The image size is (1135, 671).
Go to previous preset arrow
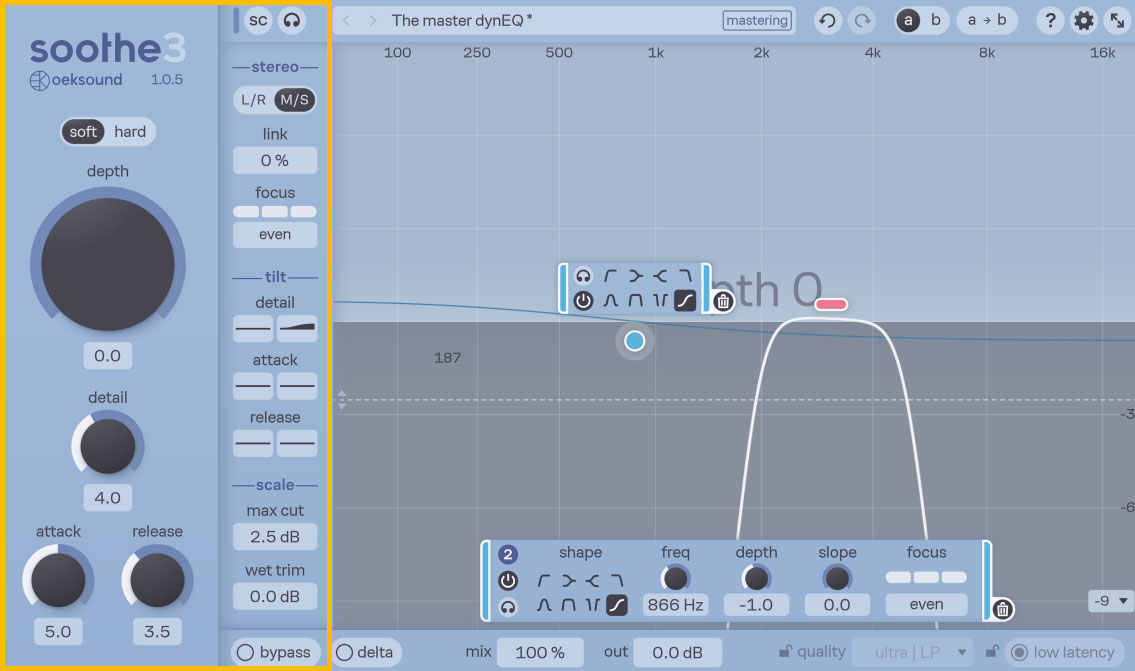coord(346,20)
